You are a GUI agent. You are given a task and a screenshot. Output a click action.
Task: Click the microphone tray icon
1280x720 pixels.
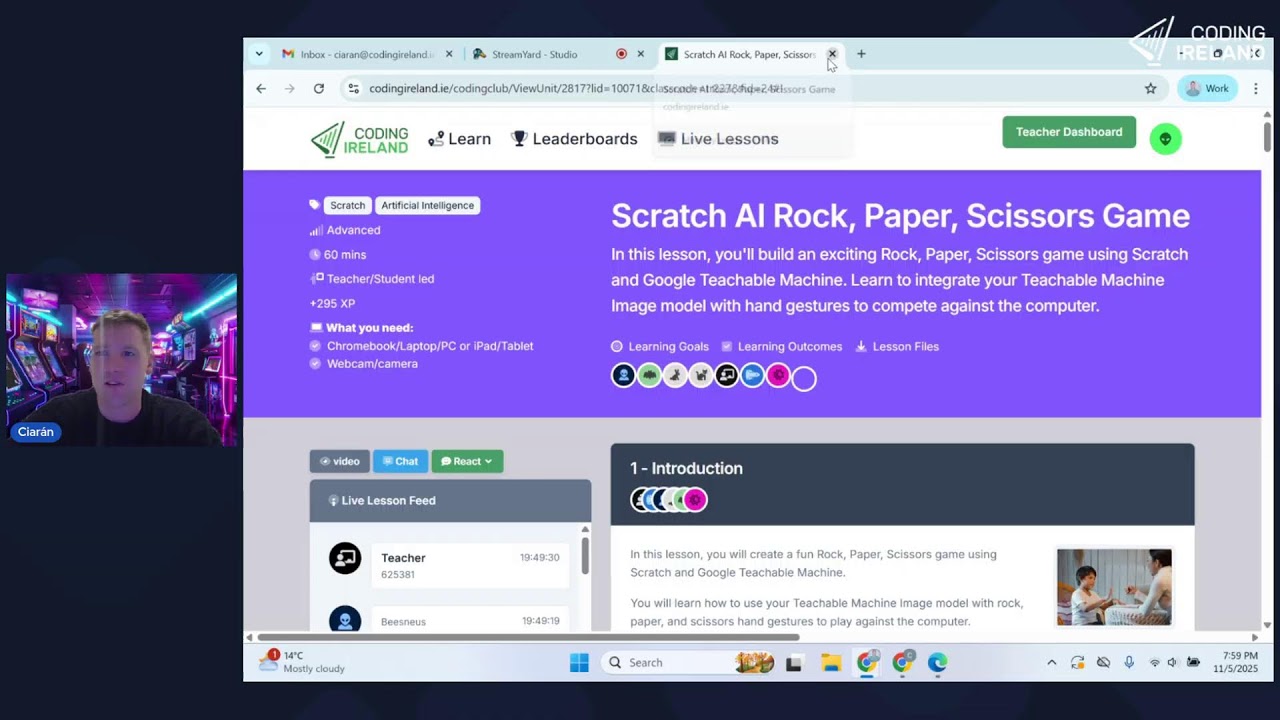pyautogui.click(x=1129, y=662)
